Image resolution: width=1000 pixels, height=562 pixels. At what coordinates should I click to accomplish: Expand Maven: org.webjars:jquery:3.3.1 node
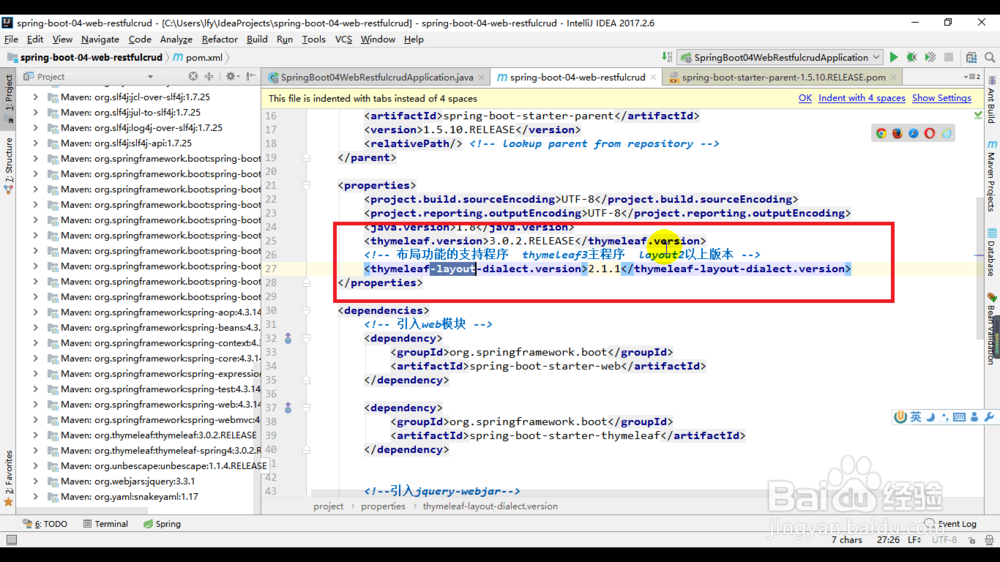[36, 481]
